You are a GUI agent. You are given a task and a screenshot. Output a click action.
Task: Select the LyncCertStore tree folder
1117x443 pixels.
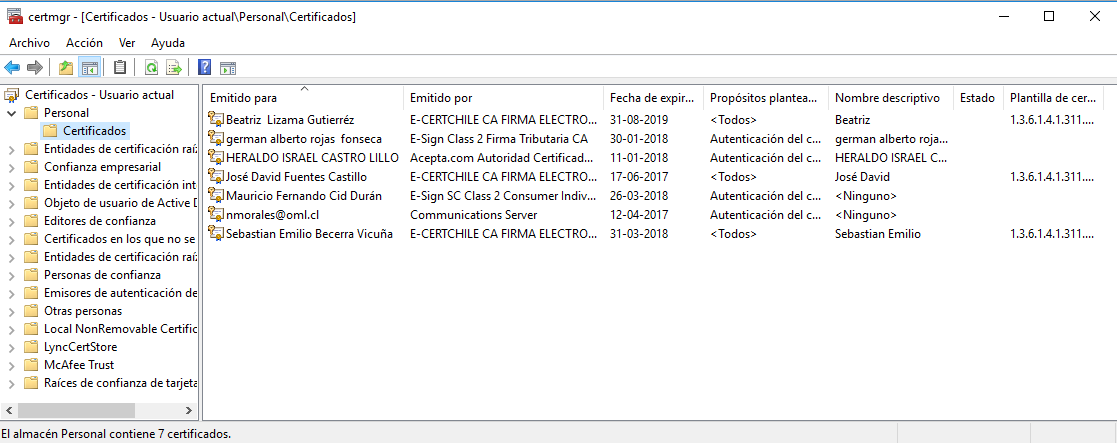coord(82,347)
